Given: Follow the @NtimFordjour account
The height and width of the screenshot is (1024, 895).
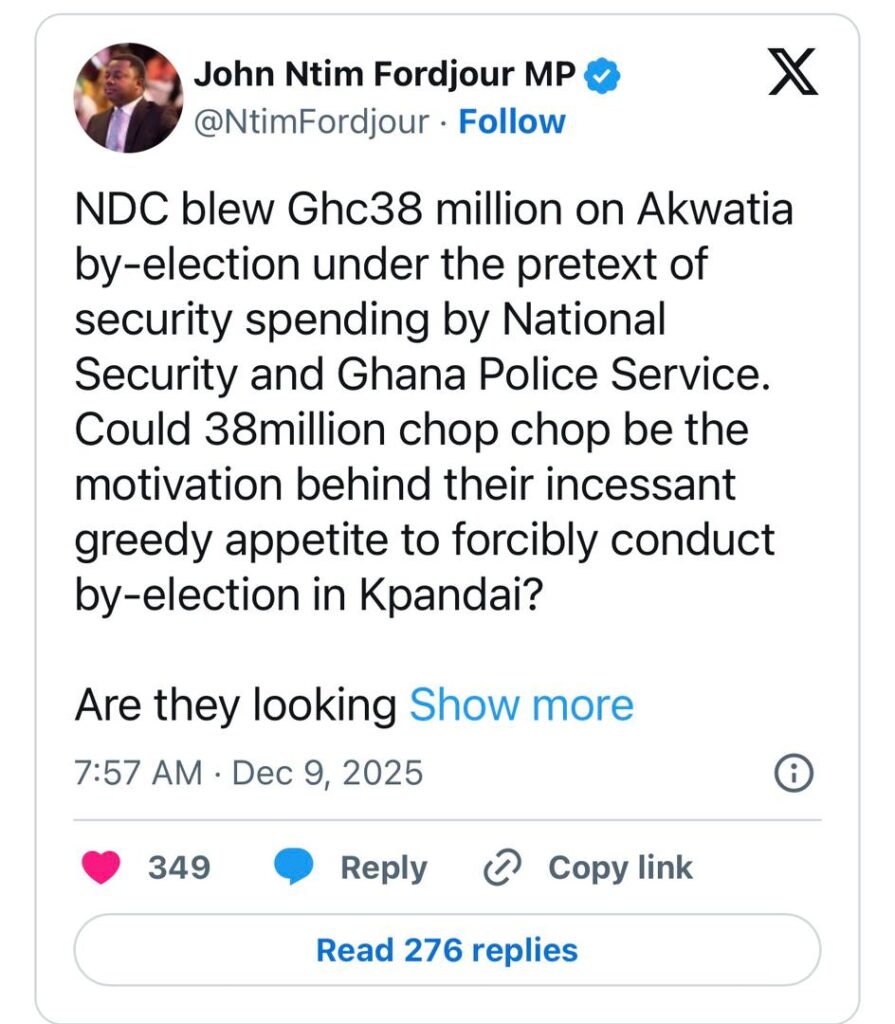Looking at the screenshot, I should tap(512, 122).
